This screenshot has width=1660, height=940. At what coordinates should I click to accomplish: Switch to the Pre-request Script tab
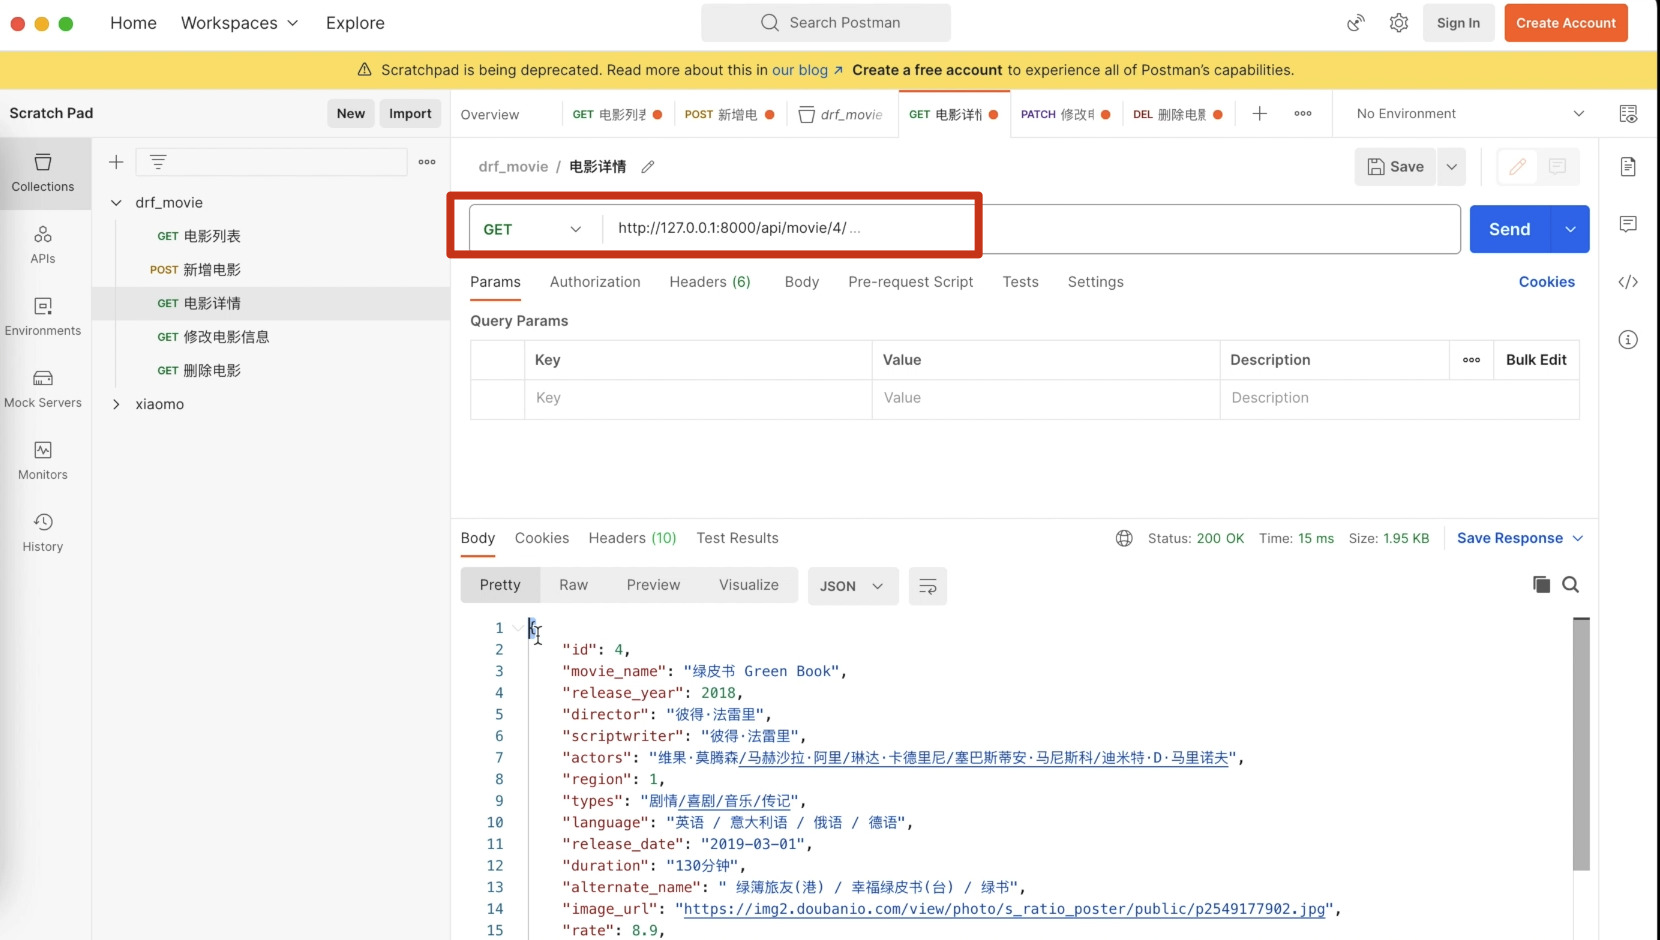[910, 282]
